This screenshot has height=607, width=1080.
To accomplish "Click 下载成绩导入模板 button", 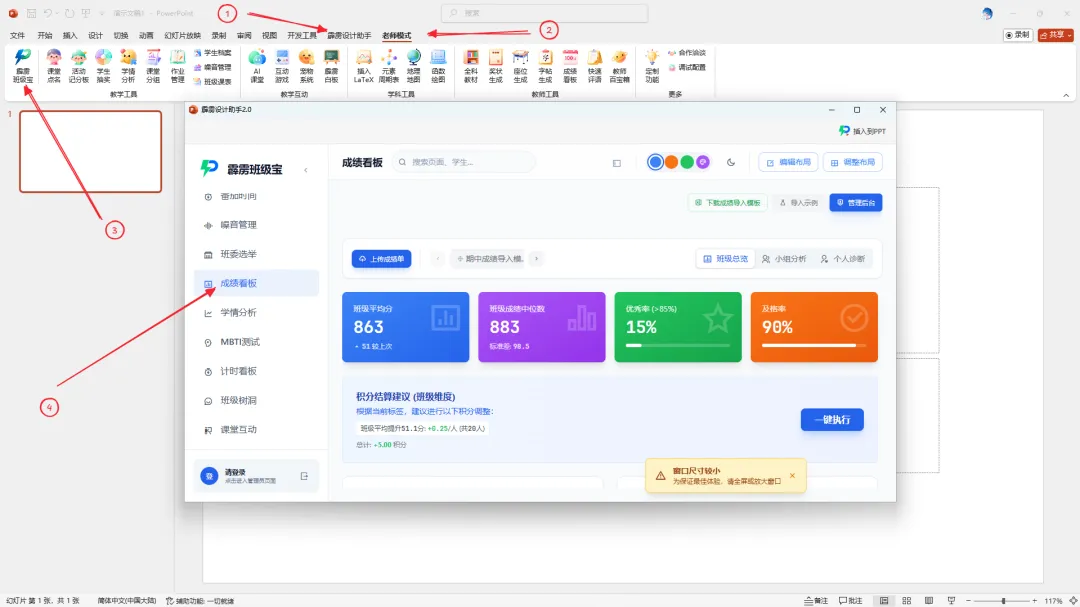I will [x=727, y=203].
